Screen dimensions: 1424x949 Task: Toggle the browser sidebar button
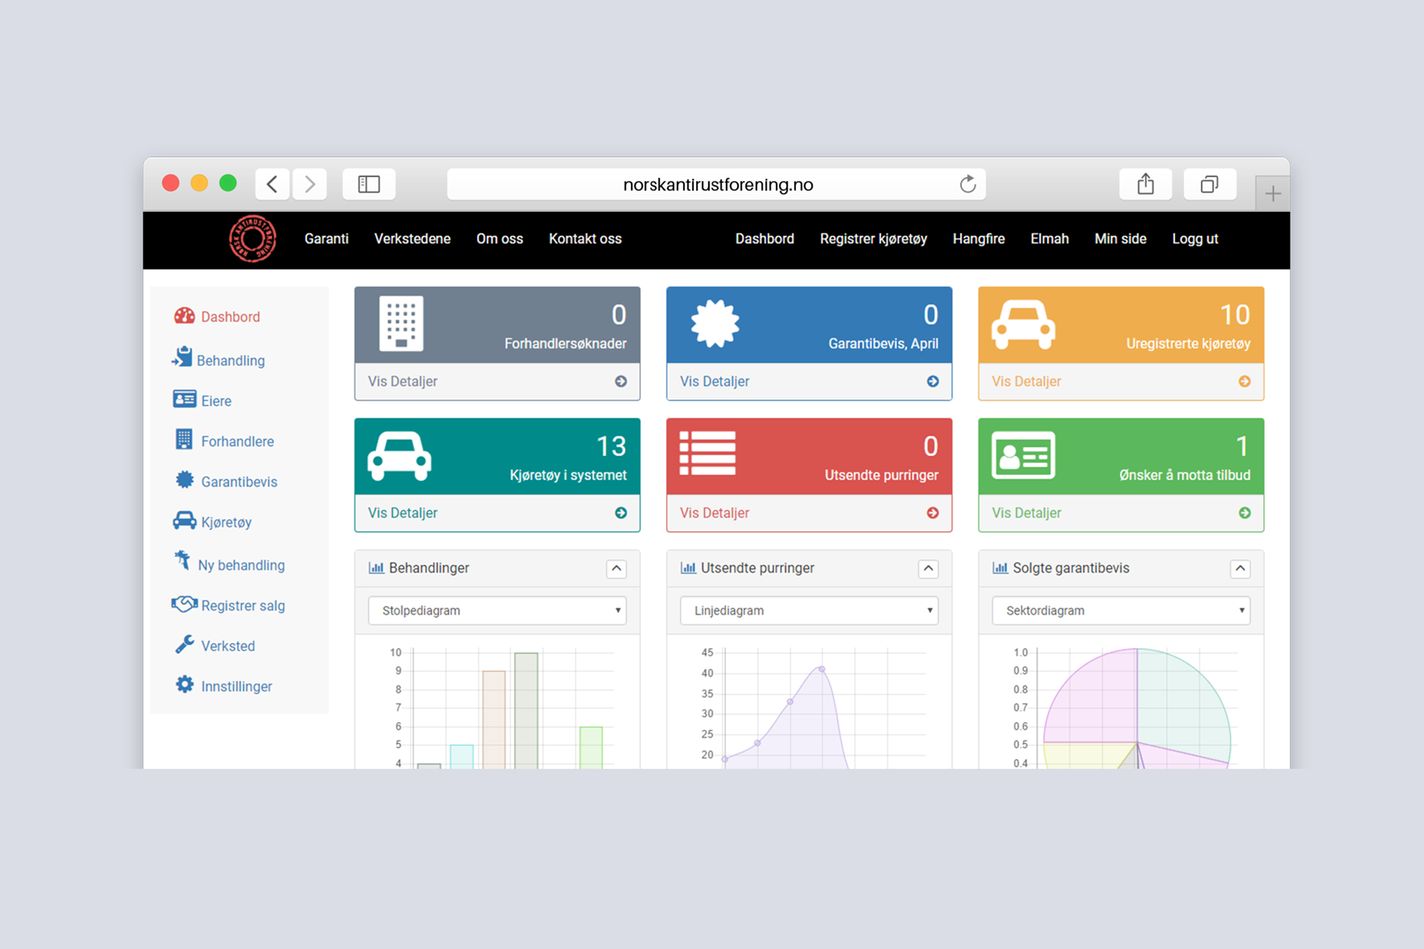point(369,184)
